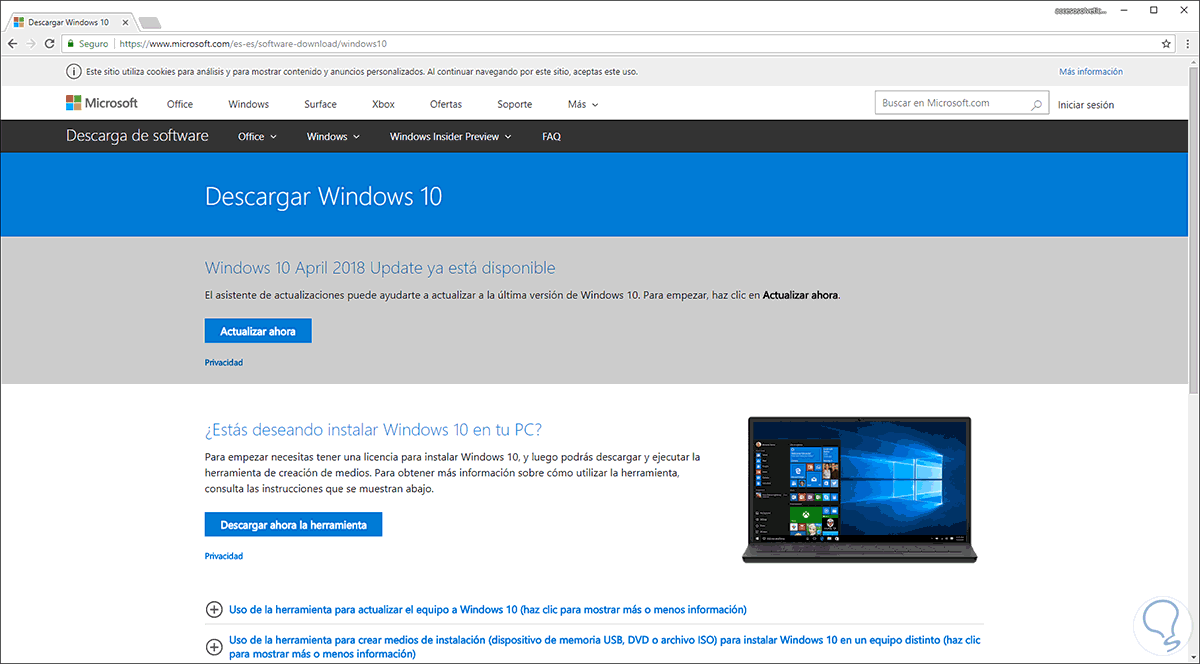1200x664 pixels.
Task: Click Descarga de software heading link
Action: coord(137,136)
